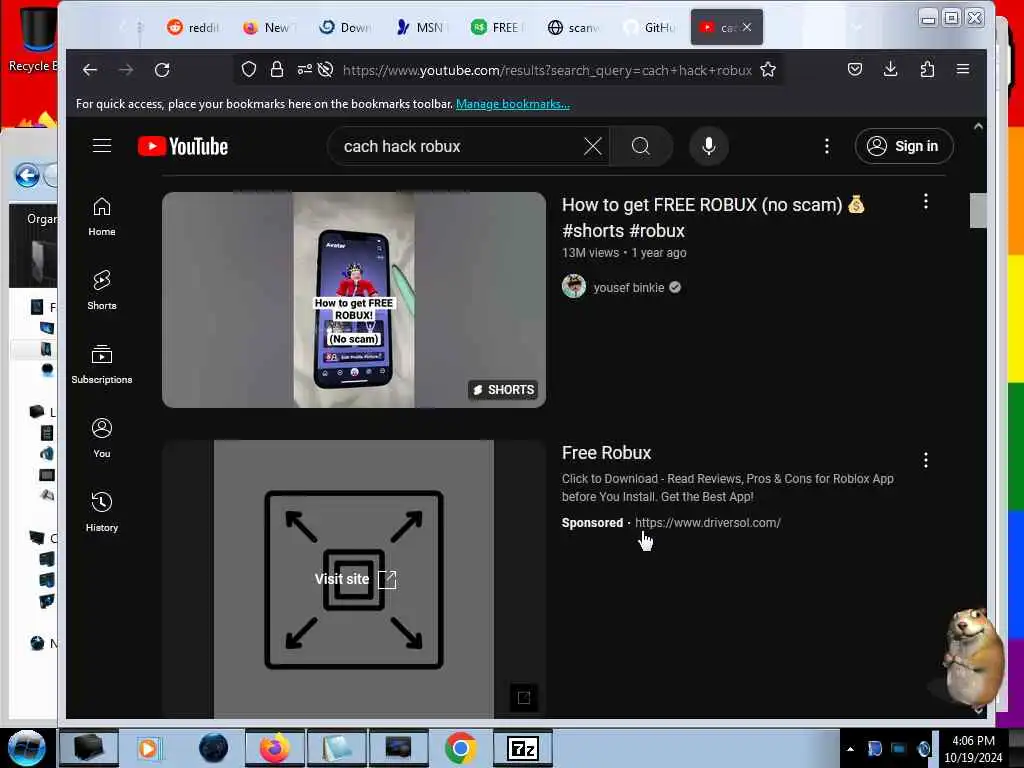Open the Firefox application hamburger menu
The image size is (1024, 768).
pyautogui.click(x=963, y=69)
